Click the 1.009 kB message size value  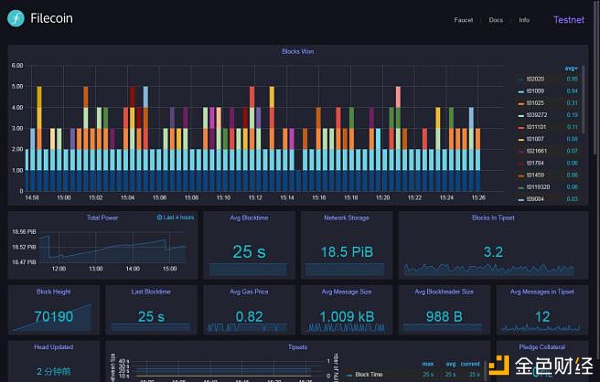click(347, 317)
